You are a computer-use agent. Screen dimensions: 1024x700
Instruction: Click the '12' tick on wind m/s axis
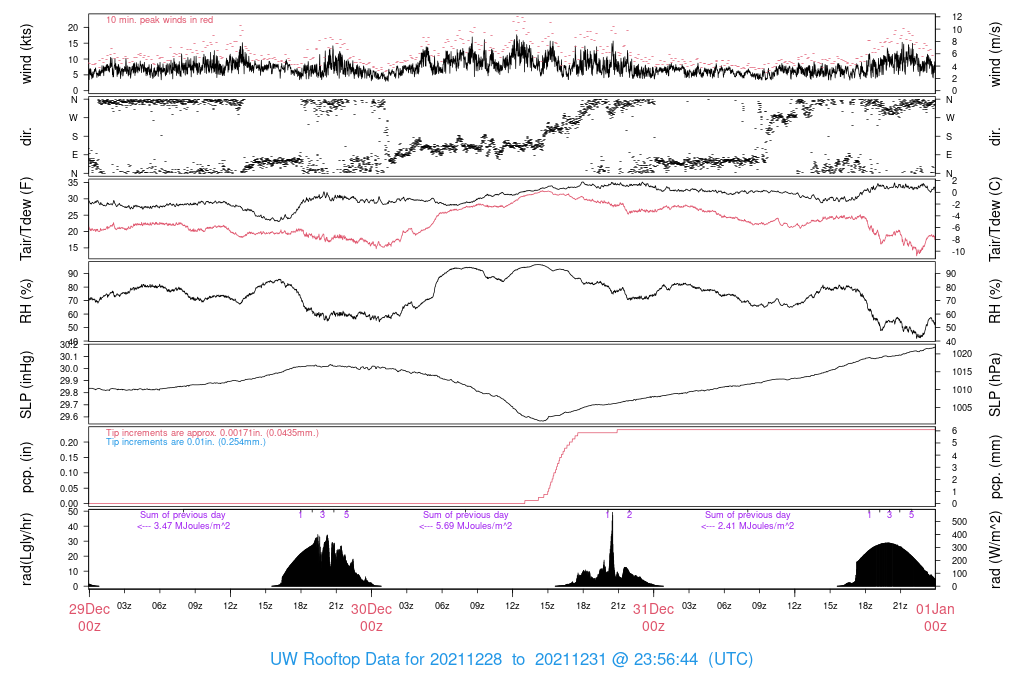(957, 17)
